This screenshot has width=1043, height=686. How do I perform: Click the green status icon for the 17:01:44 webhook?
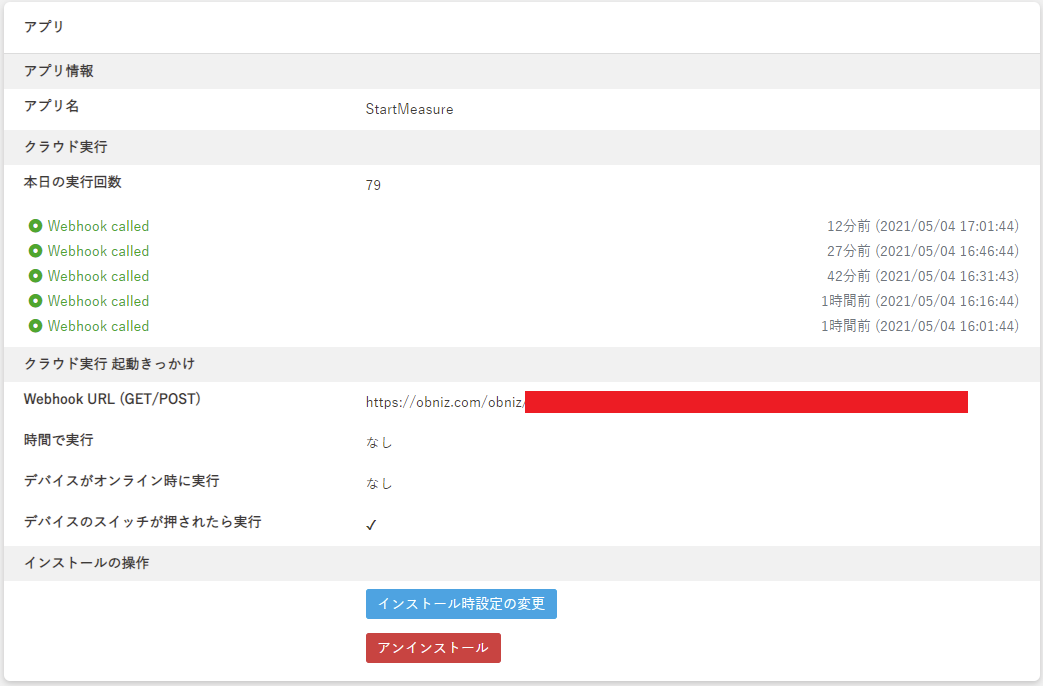click(36, 226)
